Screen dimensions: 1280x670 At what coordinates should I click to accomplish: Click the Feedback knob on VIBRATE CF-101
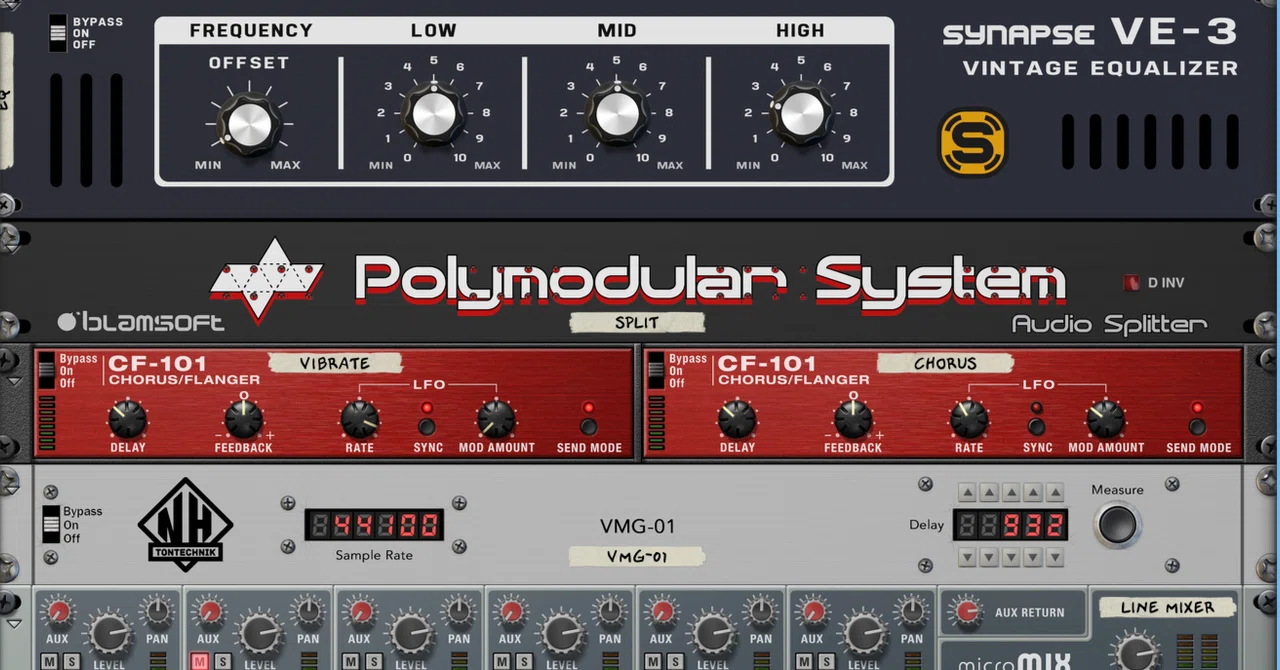click(x=243, y=419)
